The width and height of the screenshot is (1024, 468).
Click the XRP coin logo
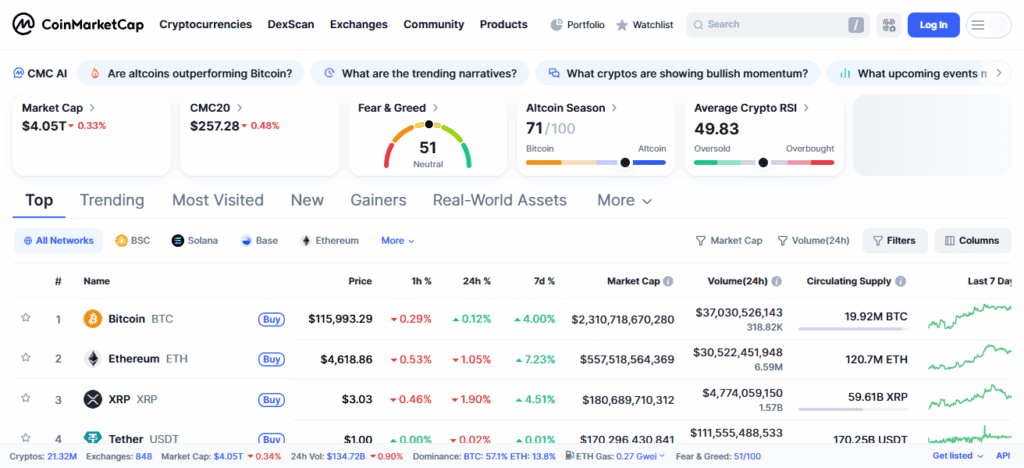pyautogui.click(x=93, y=399)
